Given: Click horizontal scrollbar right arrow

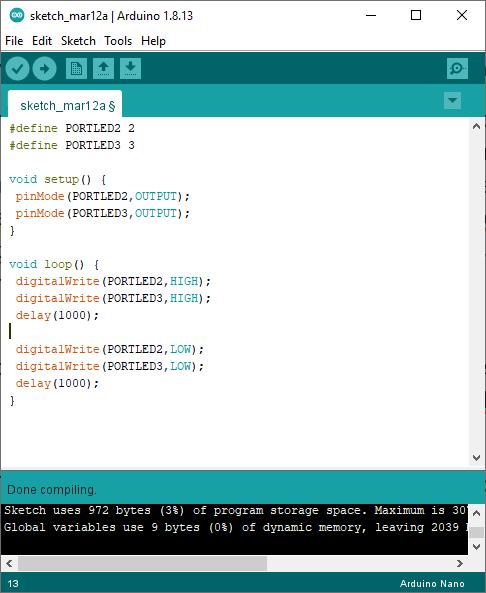Looking at the screenshot, I should click(x=460, y=564).
